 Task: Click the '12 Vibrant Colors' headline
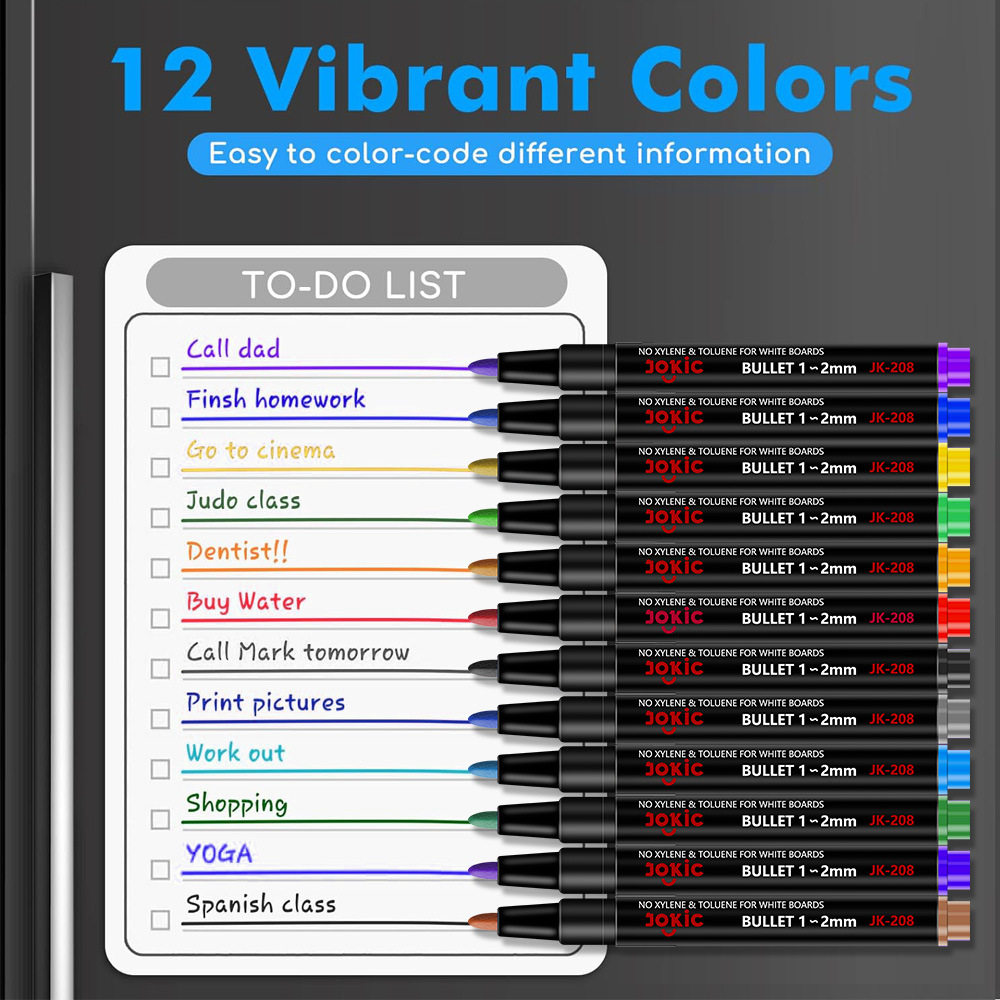click(x=511, y=80)
